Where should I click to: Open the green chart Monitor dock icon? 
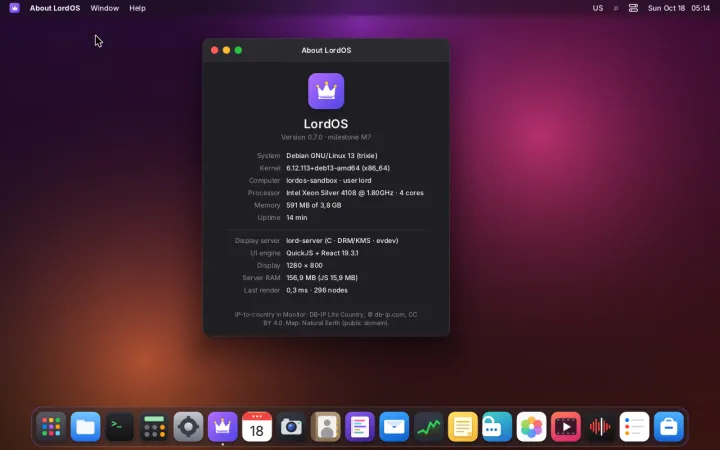[x=428, y=427]
